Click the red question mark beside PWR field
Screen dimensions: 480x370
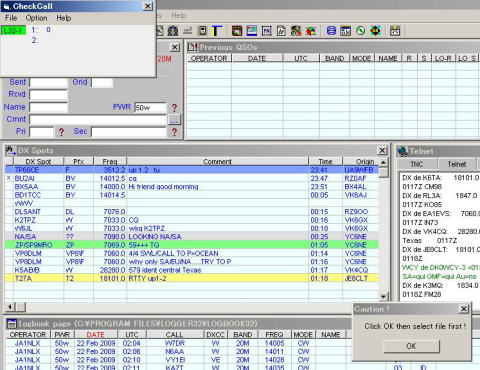[174, 108]
